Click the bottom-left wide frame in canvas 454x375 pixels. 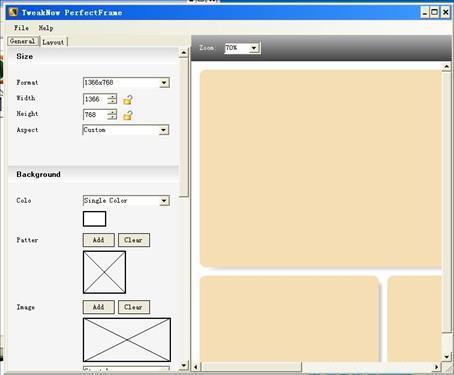point(289,319)
